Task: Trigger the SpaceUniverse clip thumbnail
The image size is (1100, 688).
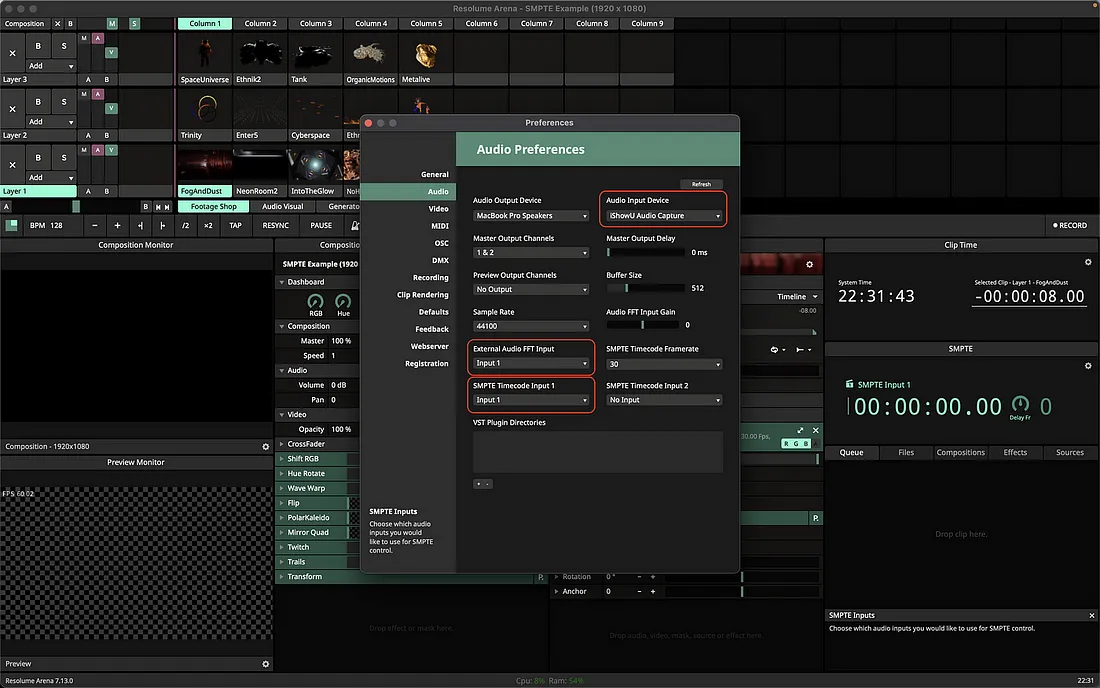Action: (203, 53)
